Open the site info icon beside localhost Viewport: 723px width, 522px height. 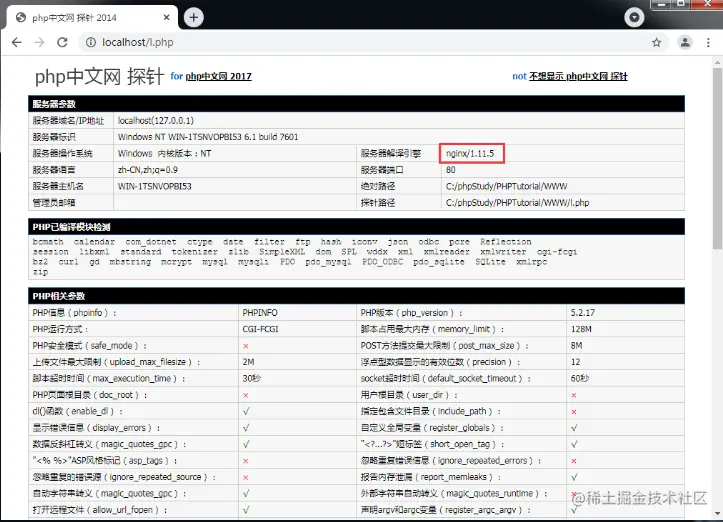point(91,42)
